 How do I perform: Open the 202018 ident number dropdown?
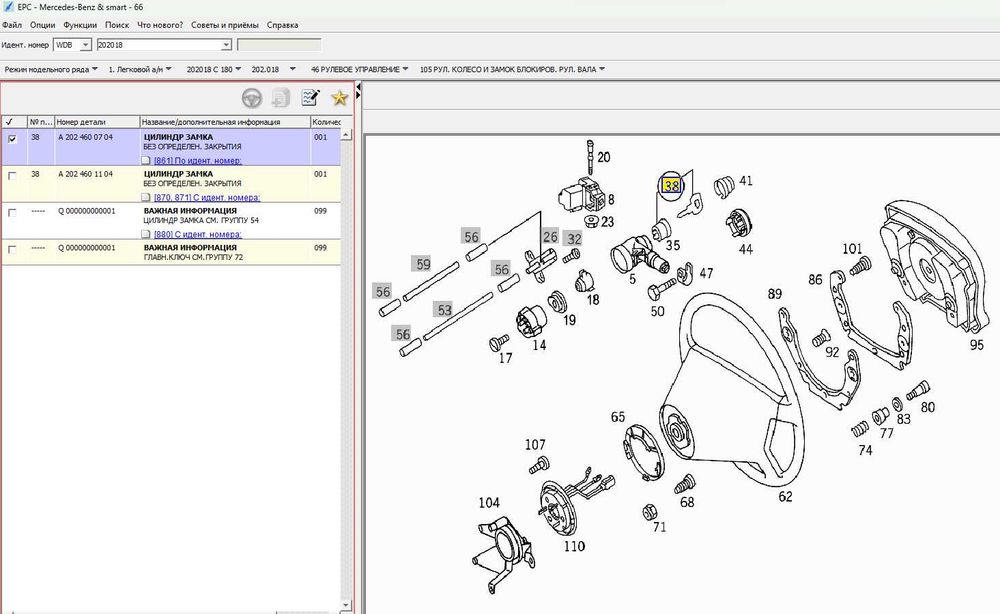(x=226, y=45)
